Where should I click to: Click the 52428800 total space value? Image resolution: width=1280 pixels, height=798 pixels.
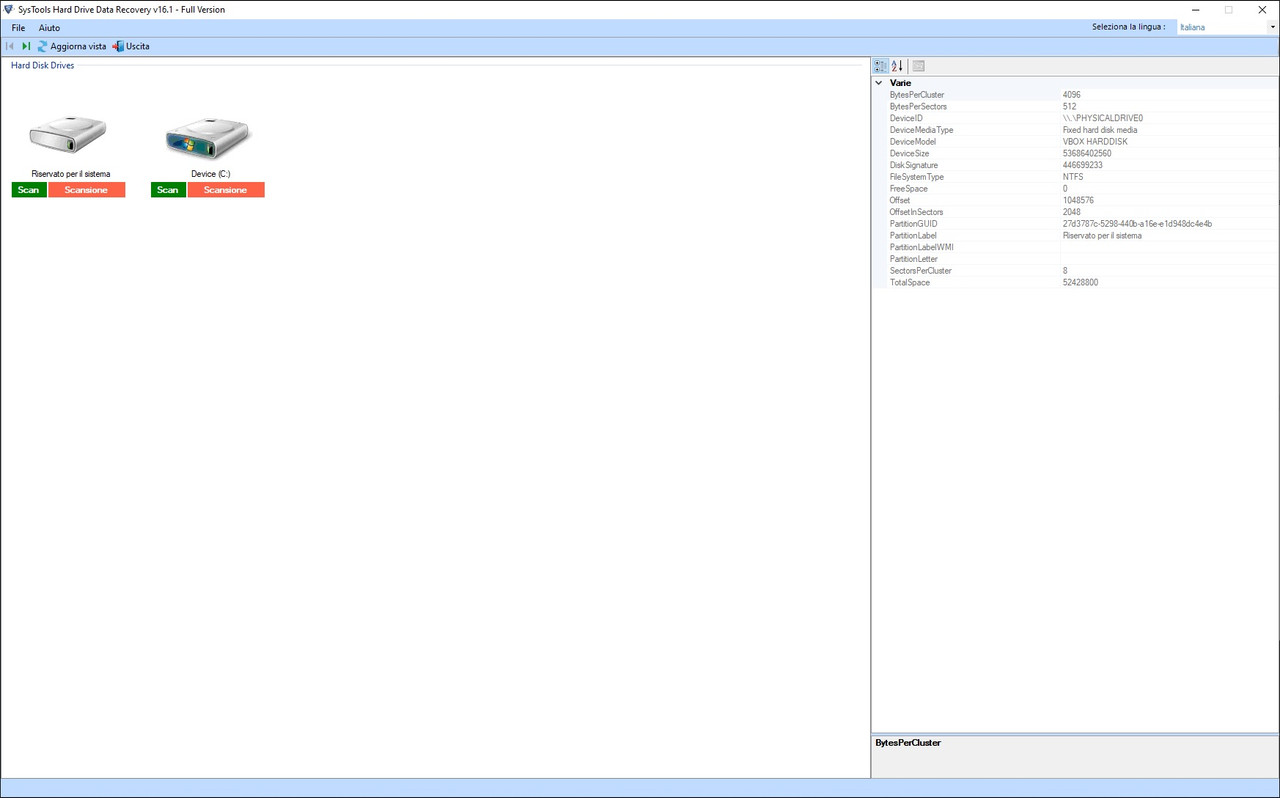[x=1081, y=283]
